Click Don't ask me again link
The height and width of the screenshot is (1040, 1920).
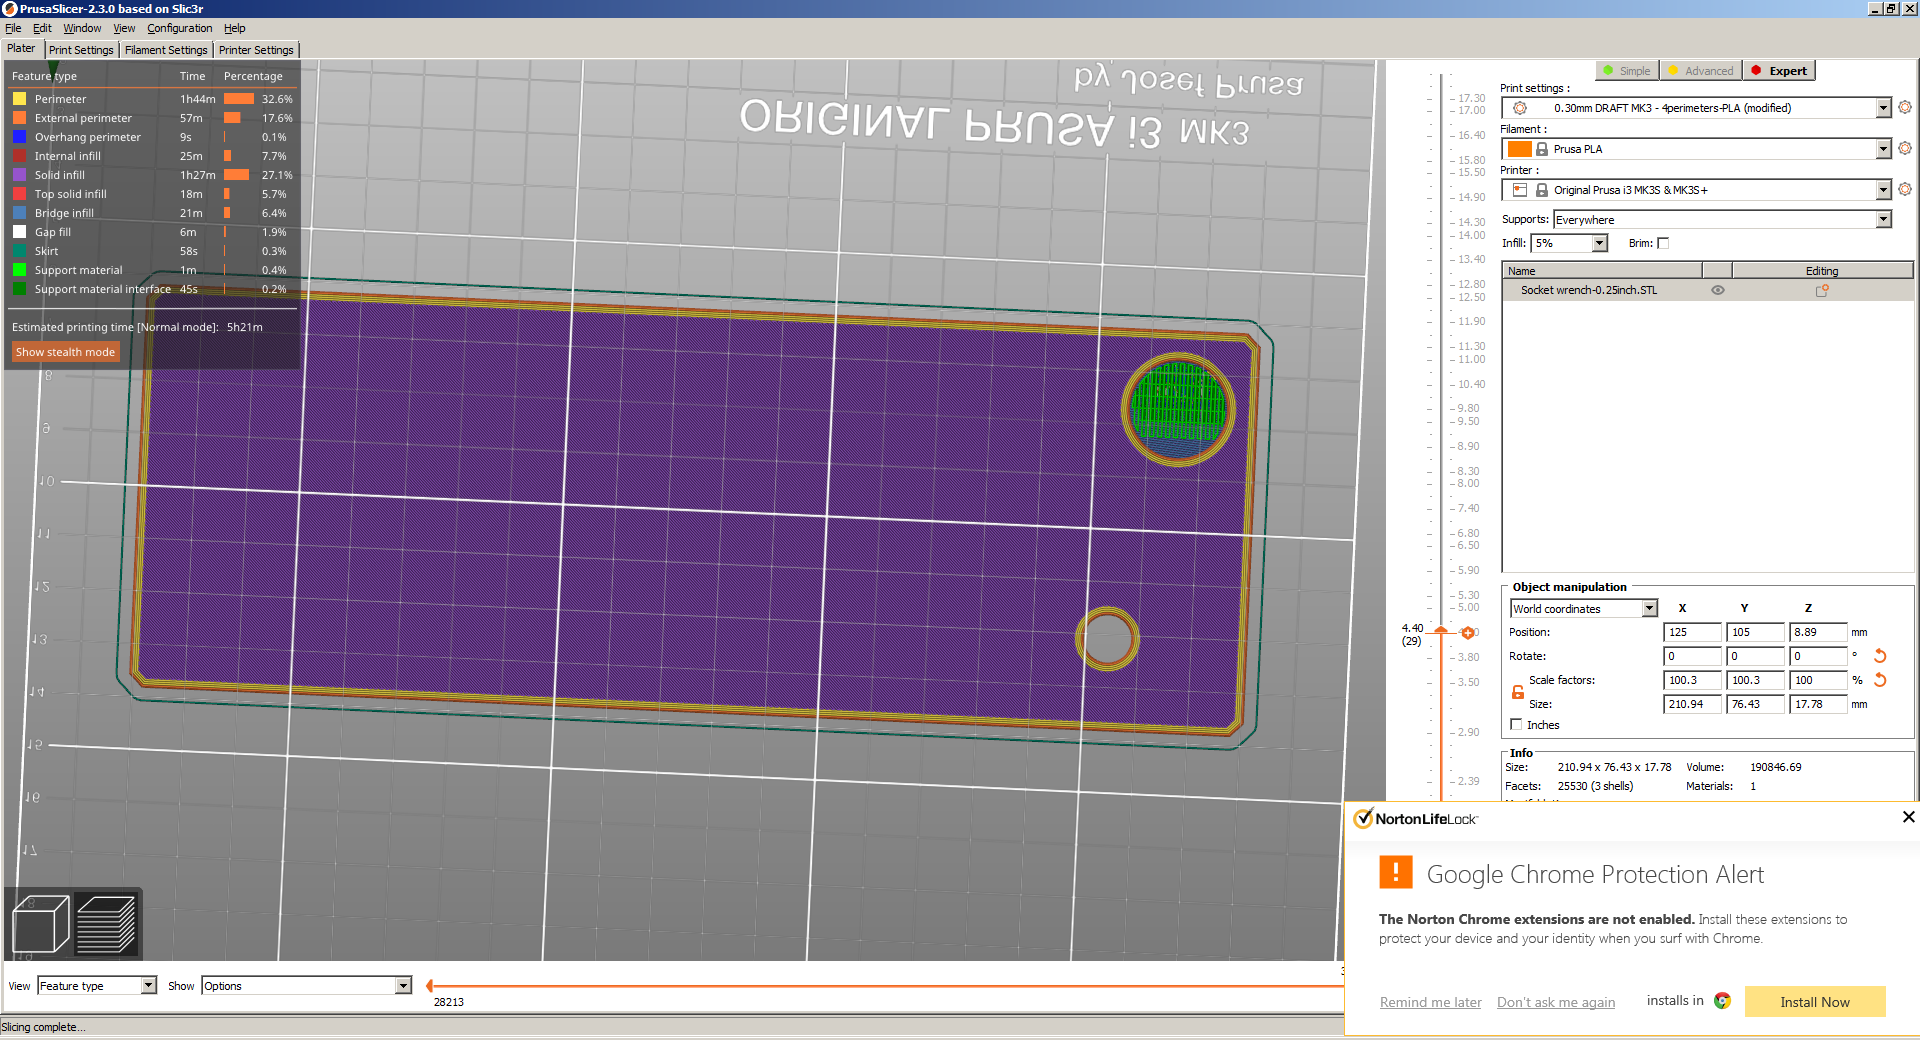tap(1556, 1002)
